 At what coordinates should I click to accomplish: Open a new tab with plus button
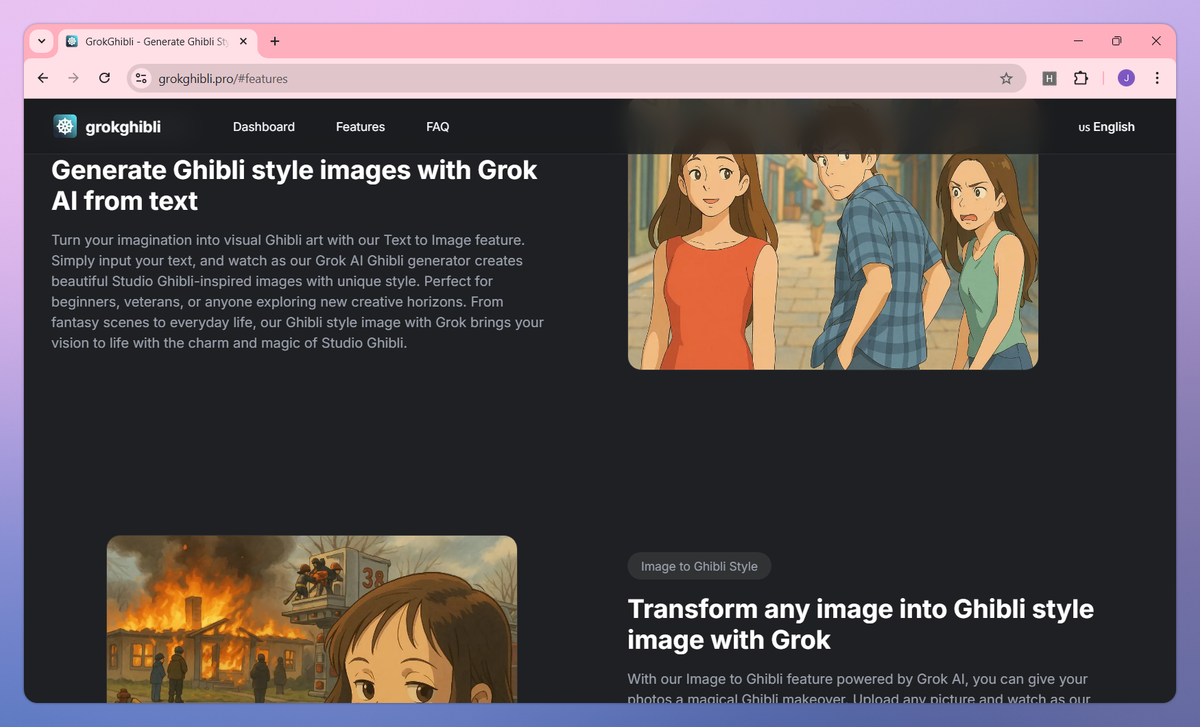275,41
